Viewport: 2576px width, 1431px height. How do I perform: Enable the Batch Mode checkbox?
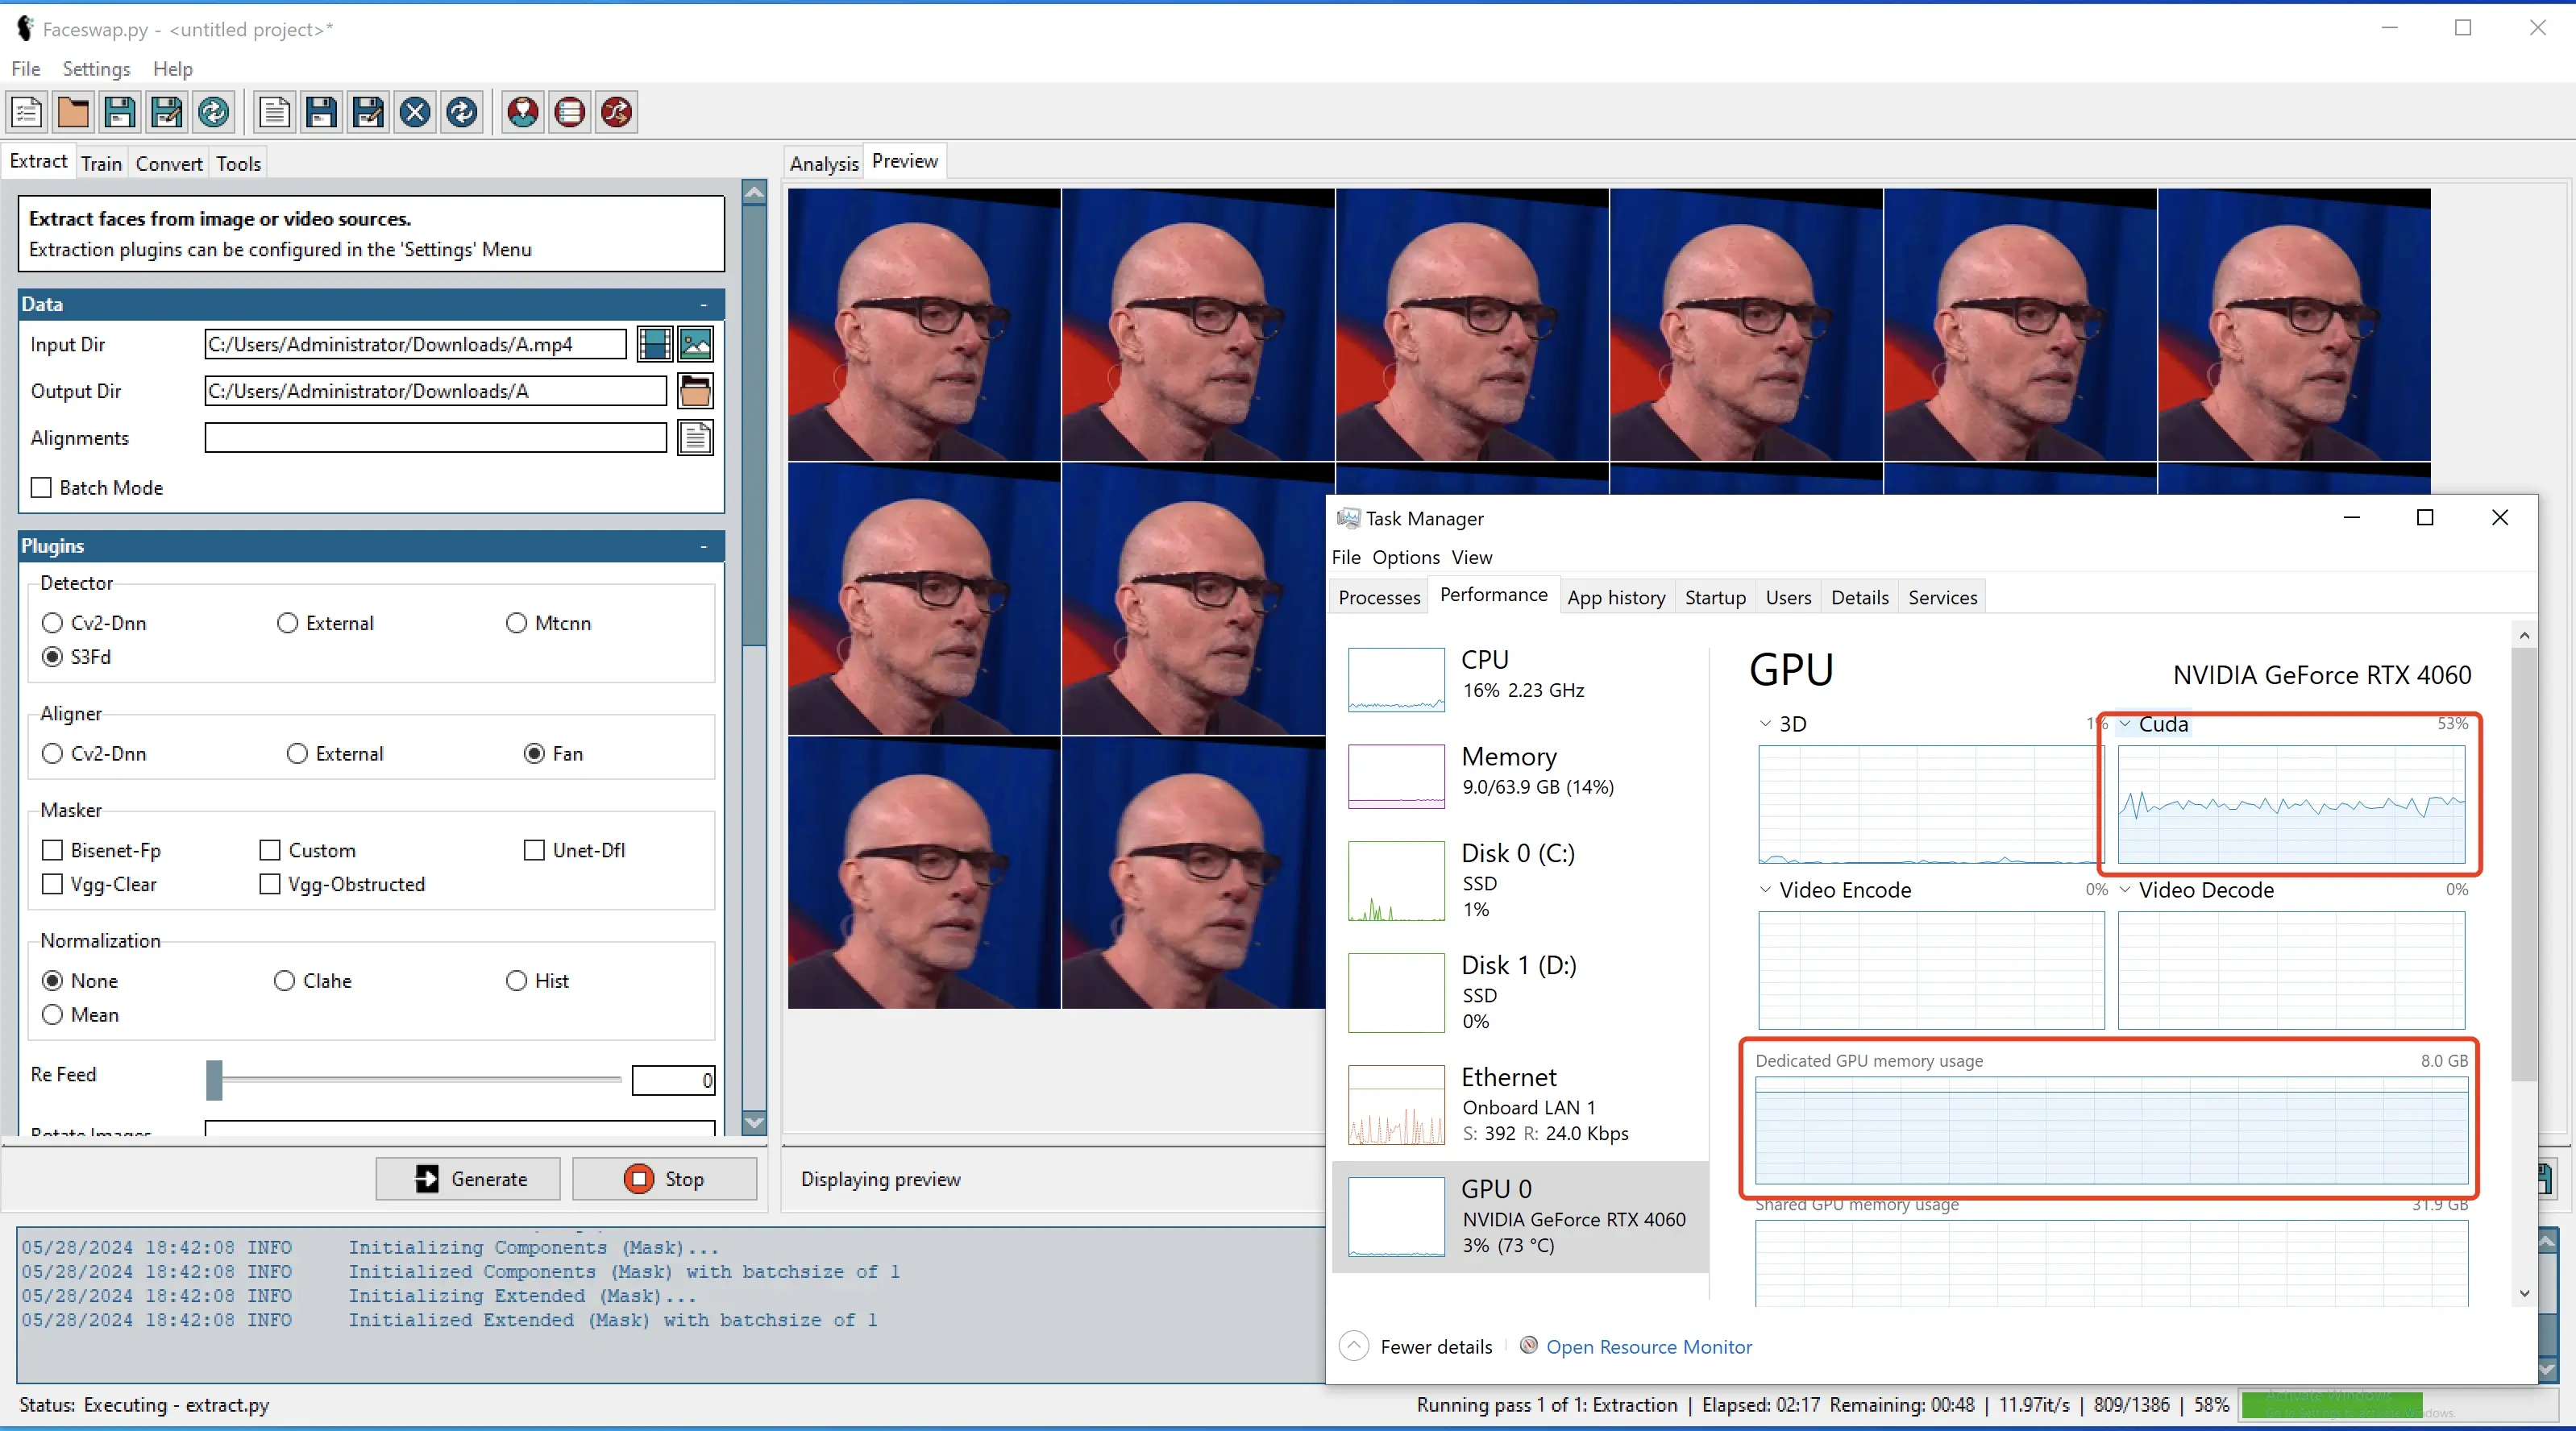[x=41, y=488]
